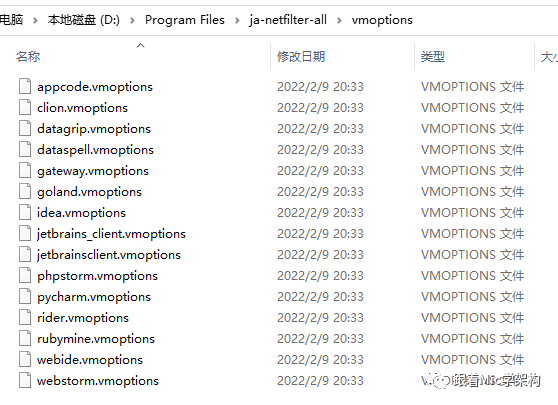Sort files by 名称 column header
The image size is (558, 405).
[28, 57]
